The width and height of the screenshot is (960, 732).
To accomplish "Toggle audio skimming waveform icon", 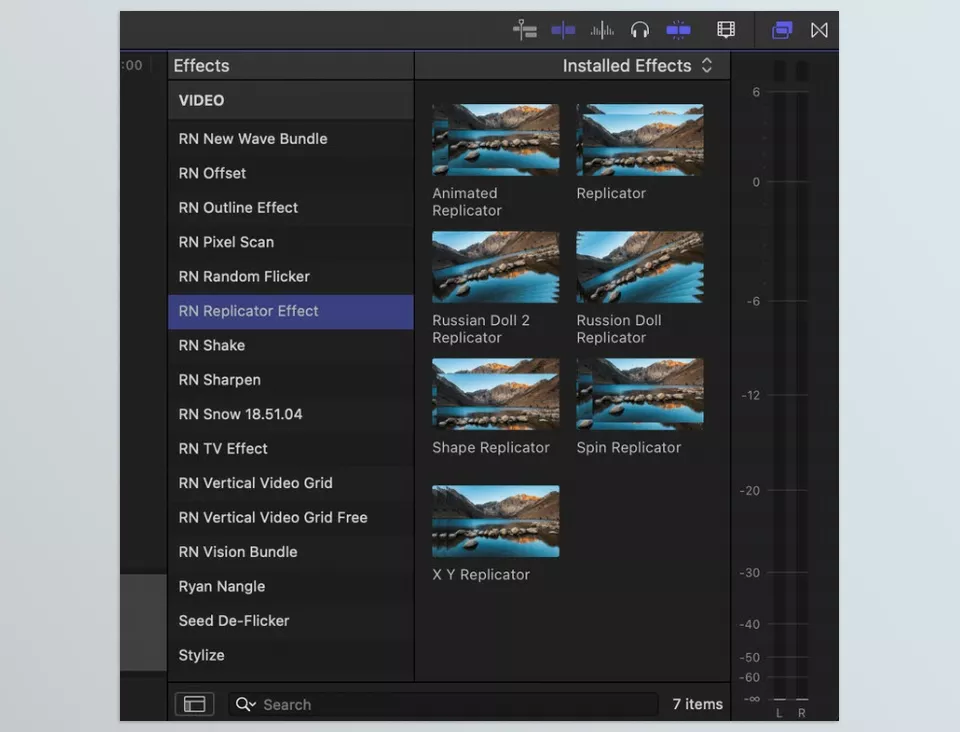I will click(x=602, y=29).
